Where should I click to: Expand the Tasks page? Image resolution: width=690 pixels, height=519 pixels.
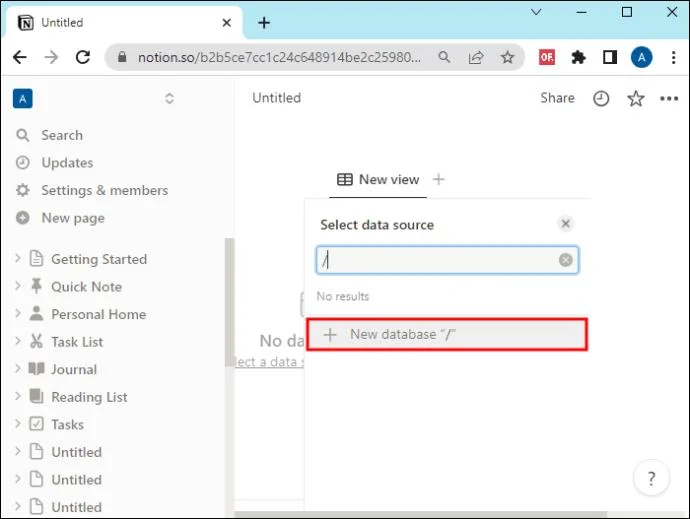(18, 424)
